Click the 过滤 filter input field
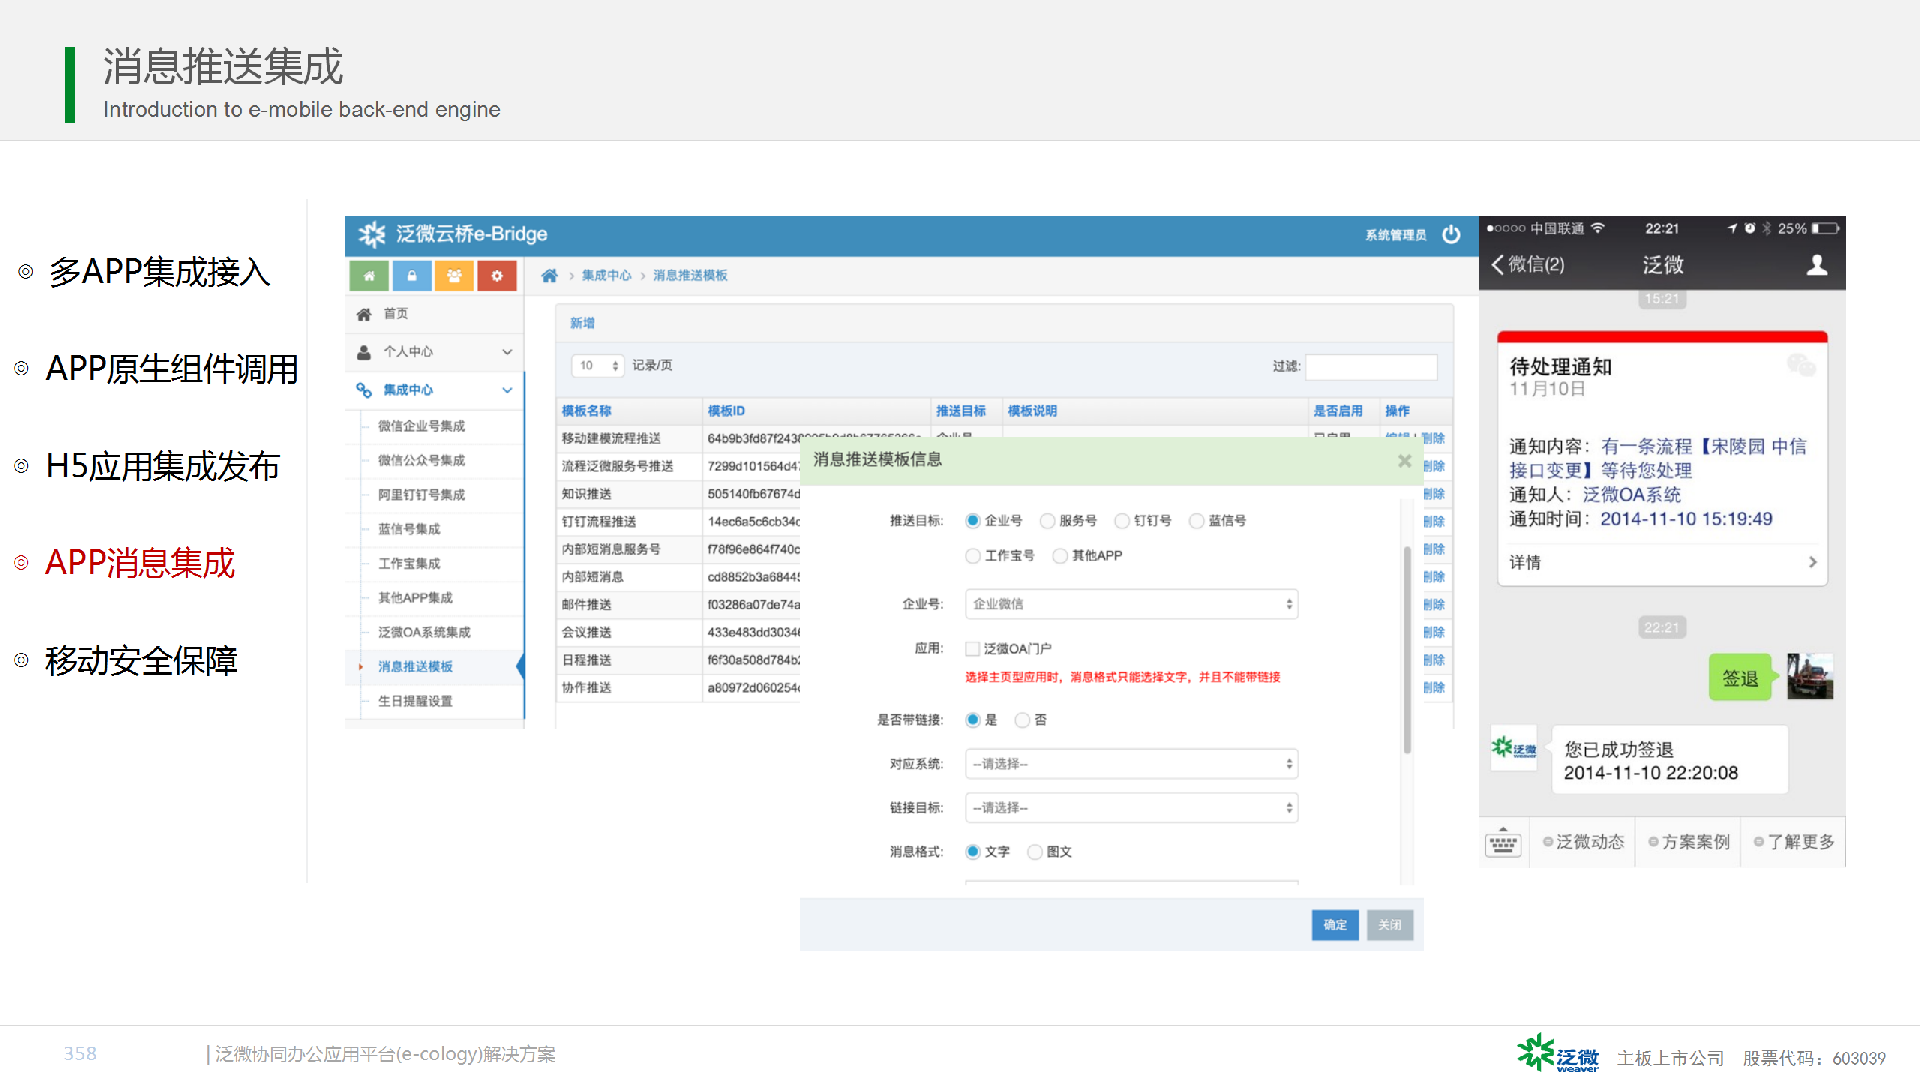 point(1371,367)
